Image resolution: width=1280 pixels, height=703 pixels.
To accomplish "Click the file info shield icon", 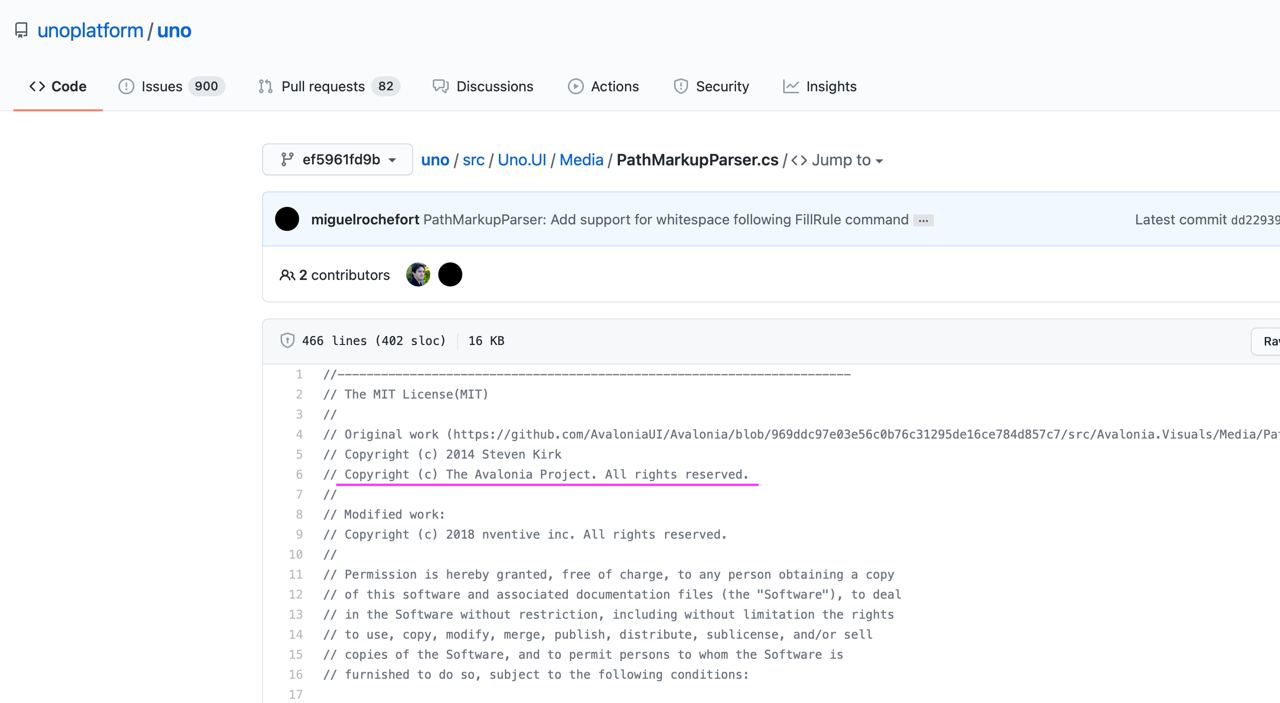I will pos(287,340).
